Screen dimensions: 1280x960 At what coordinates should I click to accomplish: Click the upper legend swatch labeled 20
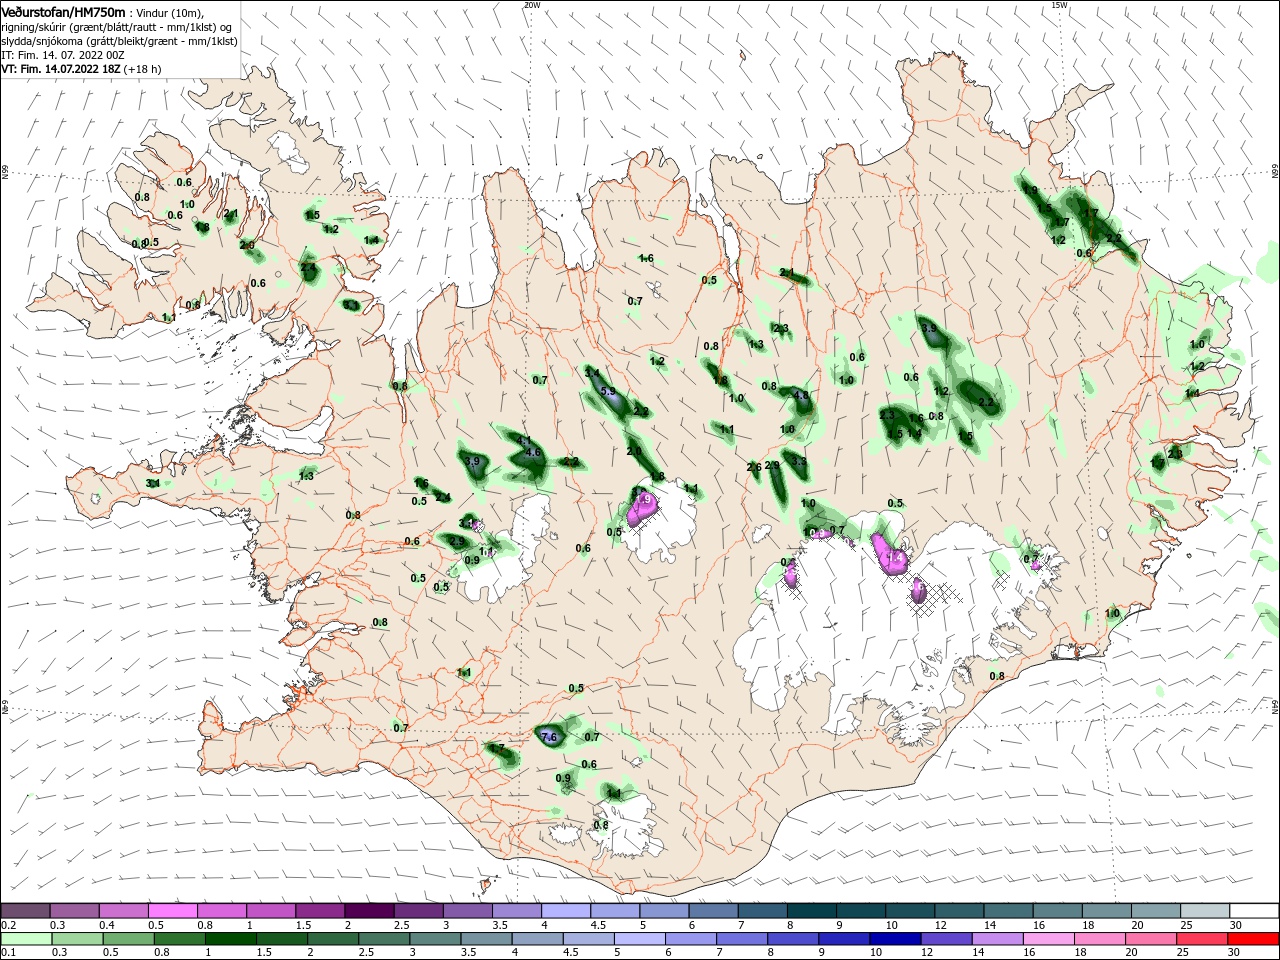tap(1156, 911)
